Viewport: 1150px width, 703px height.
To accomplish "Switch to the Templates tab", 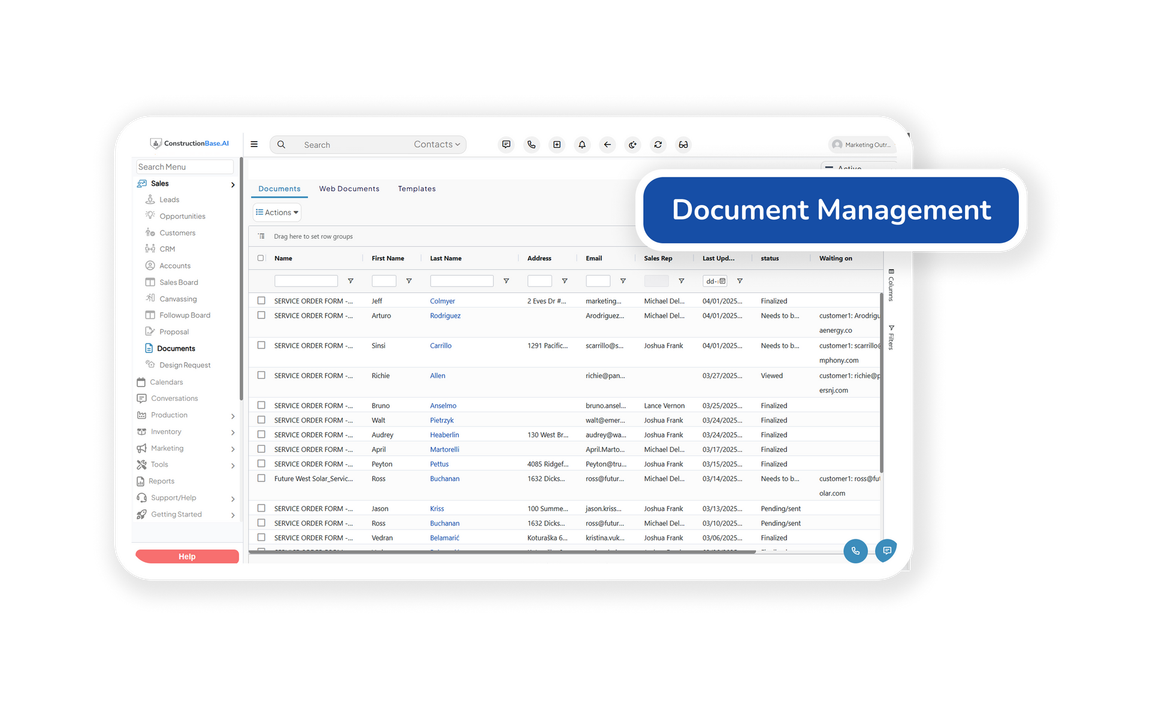I will 417,189.
